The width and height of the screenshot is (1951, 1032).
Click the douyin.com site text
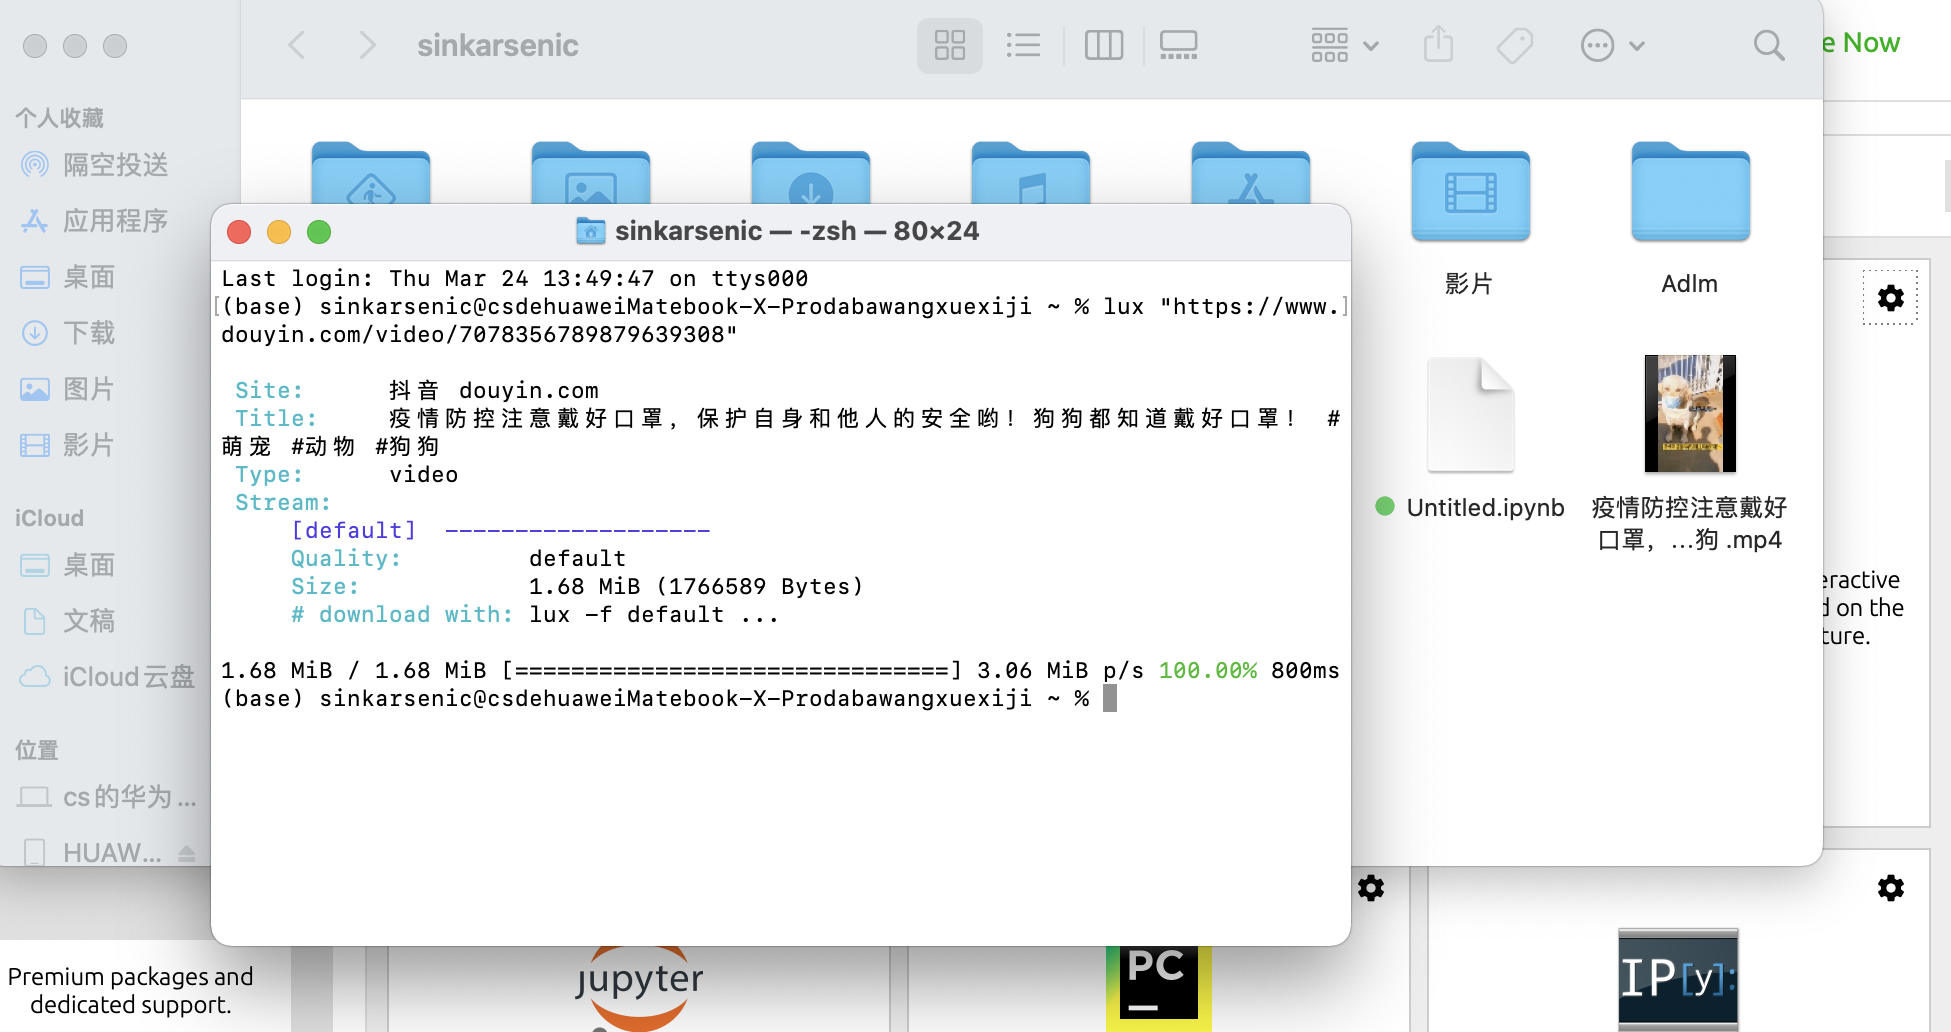tap(529, 391)
